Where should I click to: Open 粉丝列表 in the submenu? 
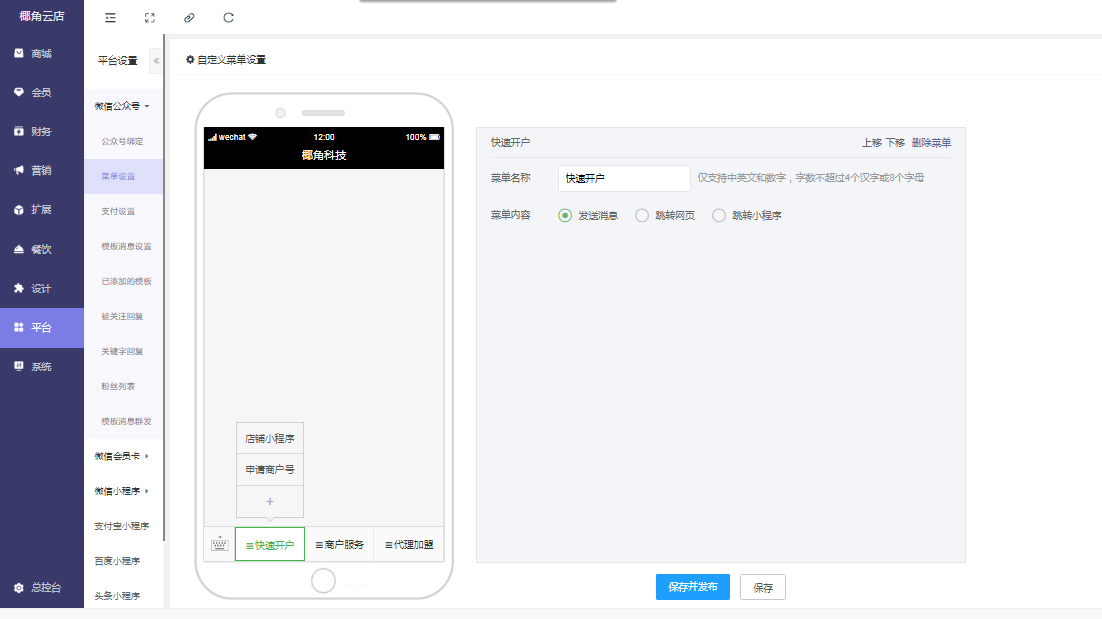pyautogui.click(x=118, y=386)
